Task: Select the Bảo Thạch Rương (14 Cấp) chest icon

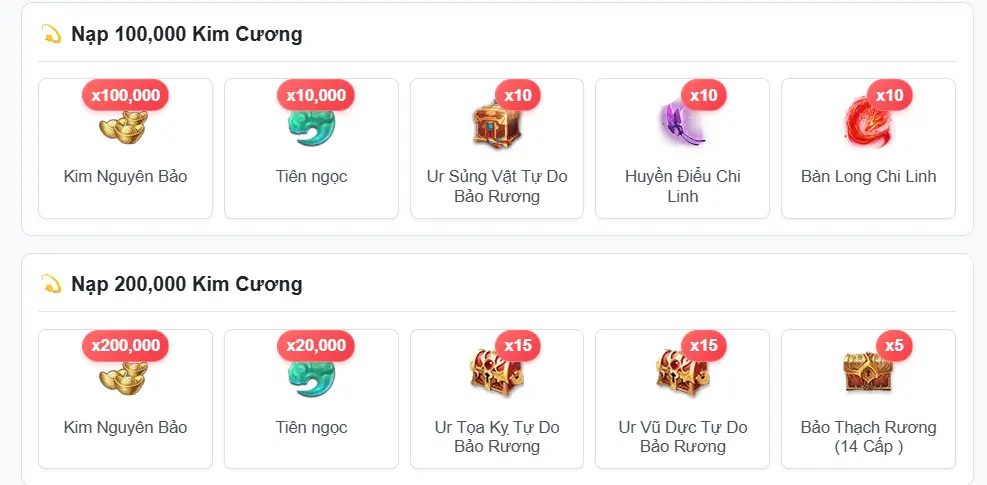Action: pyautogui.click(x=868, y=372)
